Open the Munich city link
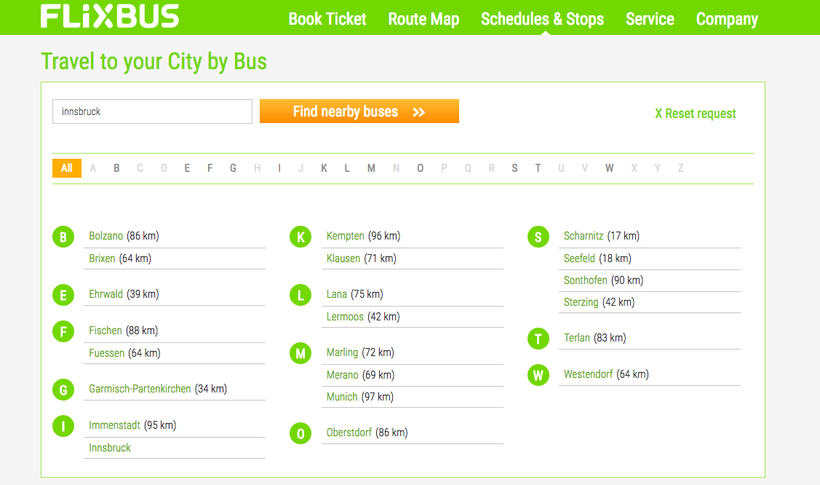This screenshot has height=485, width=820. [342, 397]
